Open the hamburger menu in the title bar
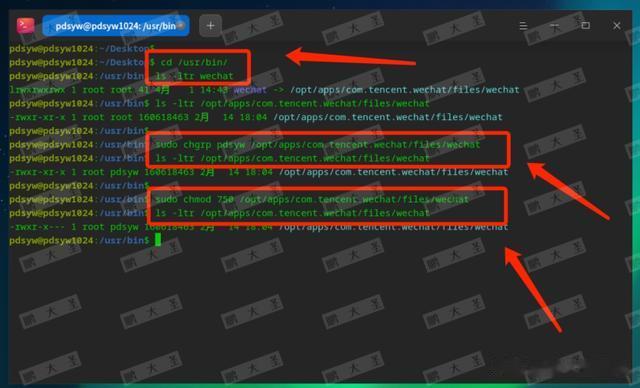Screen dimensions: 640x388 click(523, 26)
